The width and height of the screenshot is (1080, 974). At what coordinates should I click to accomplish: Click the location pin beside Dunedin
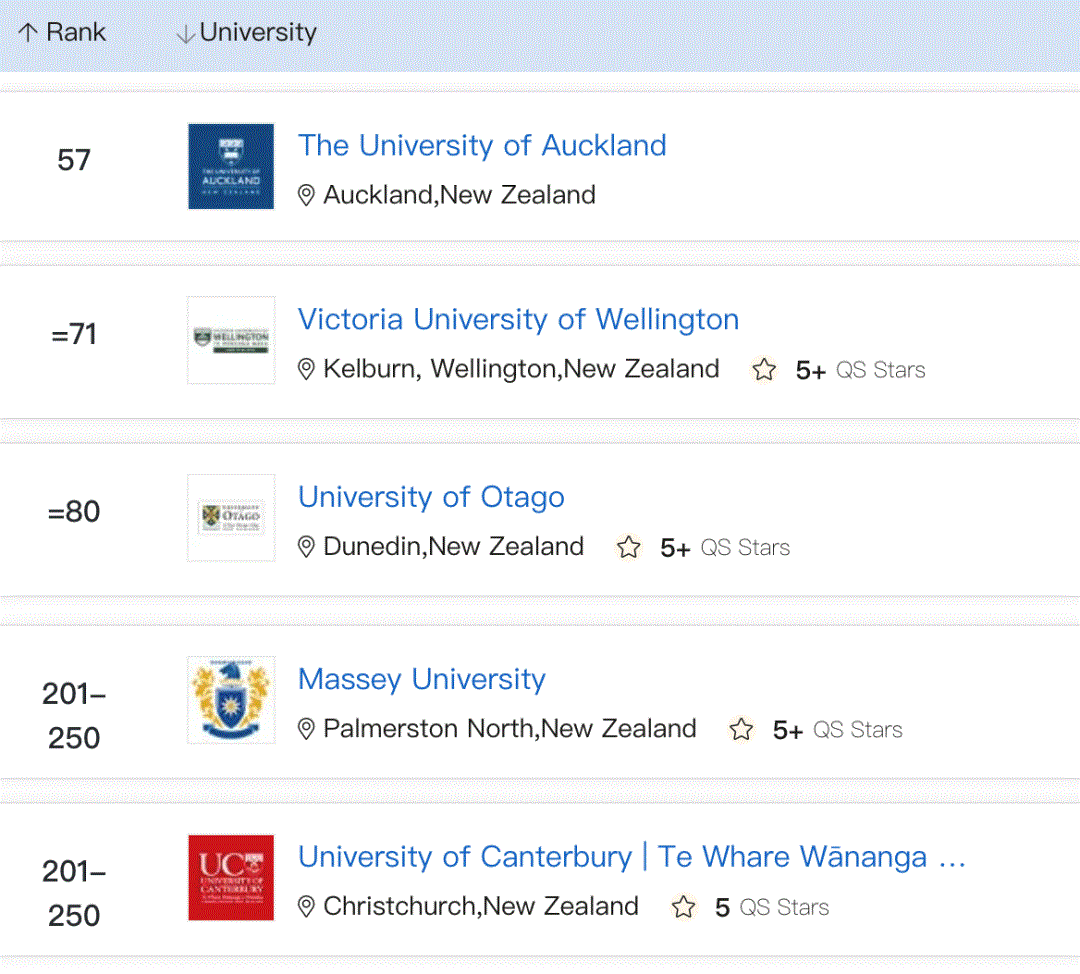307,547
